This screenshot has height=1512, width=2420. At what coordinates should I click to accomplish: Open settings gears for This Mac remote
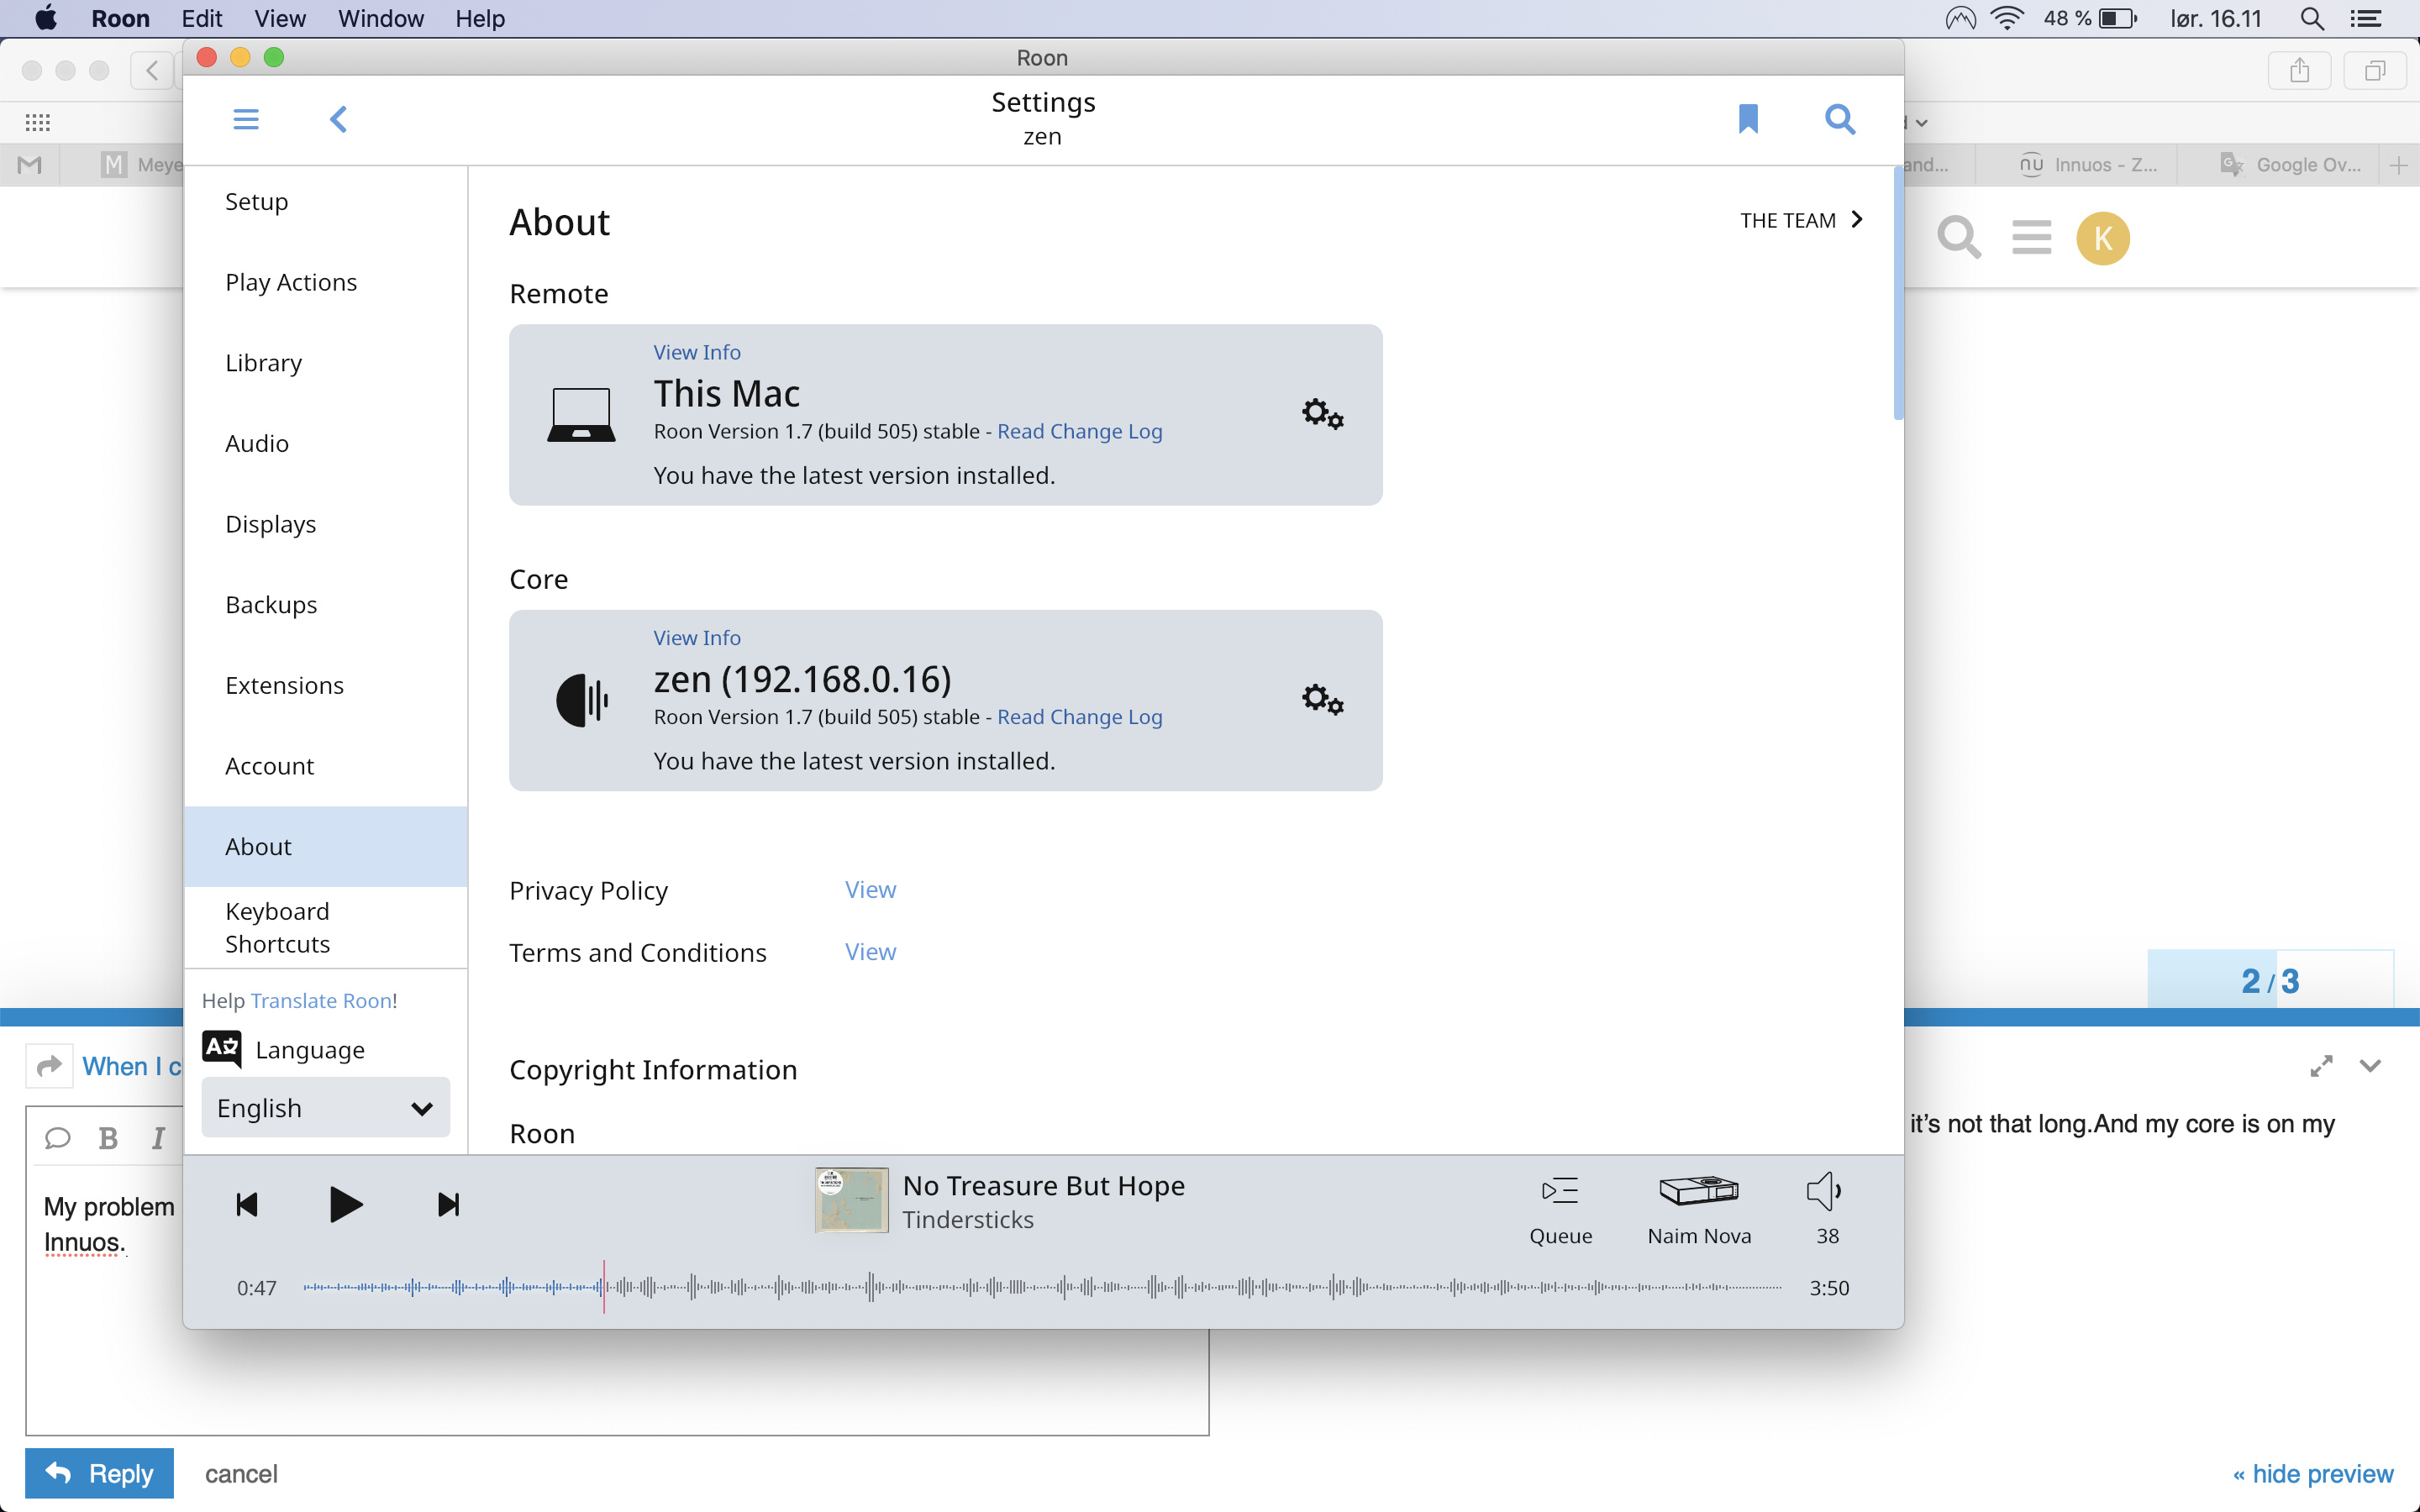coord(1322,413)
